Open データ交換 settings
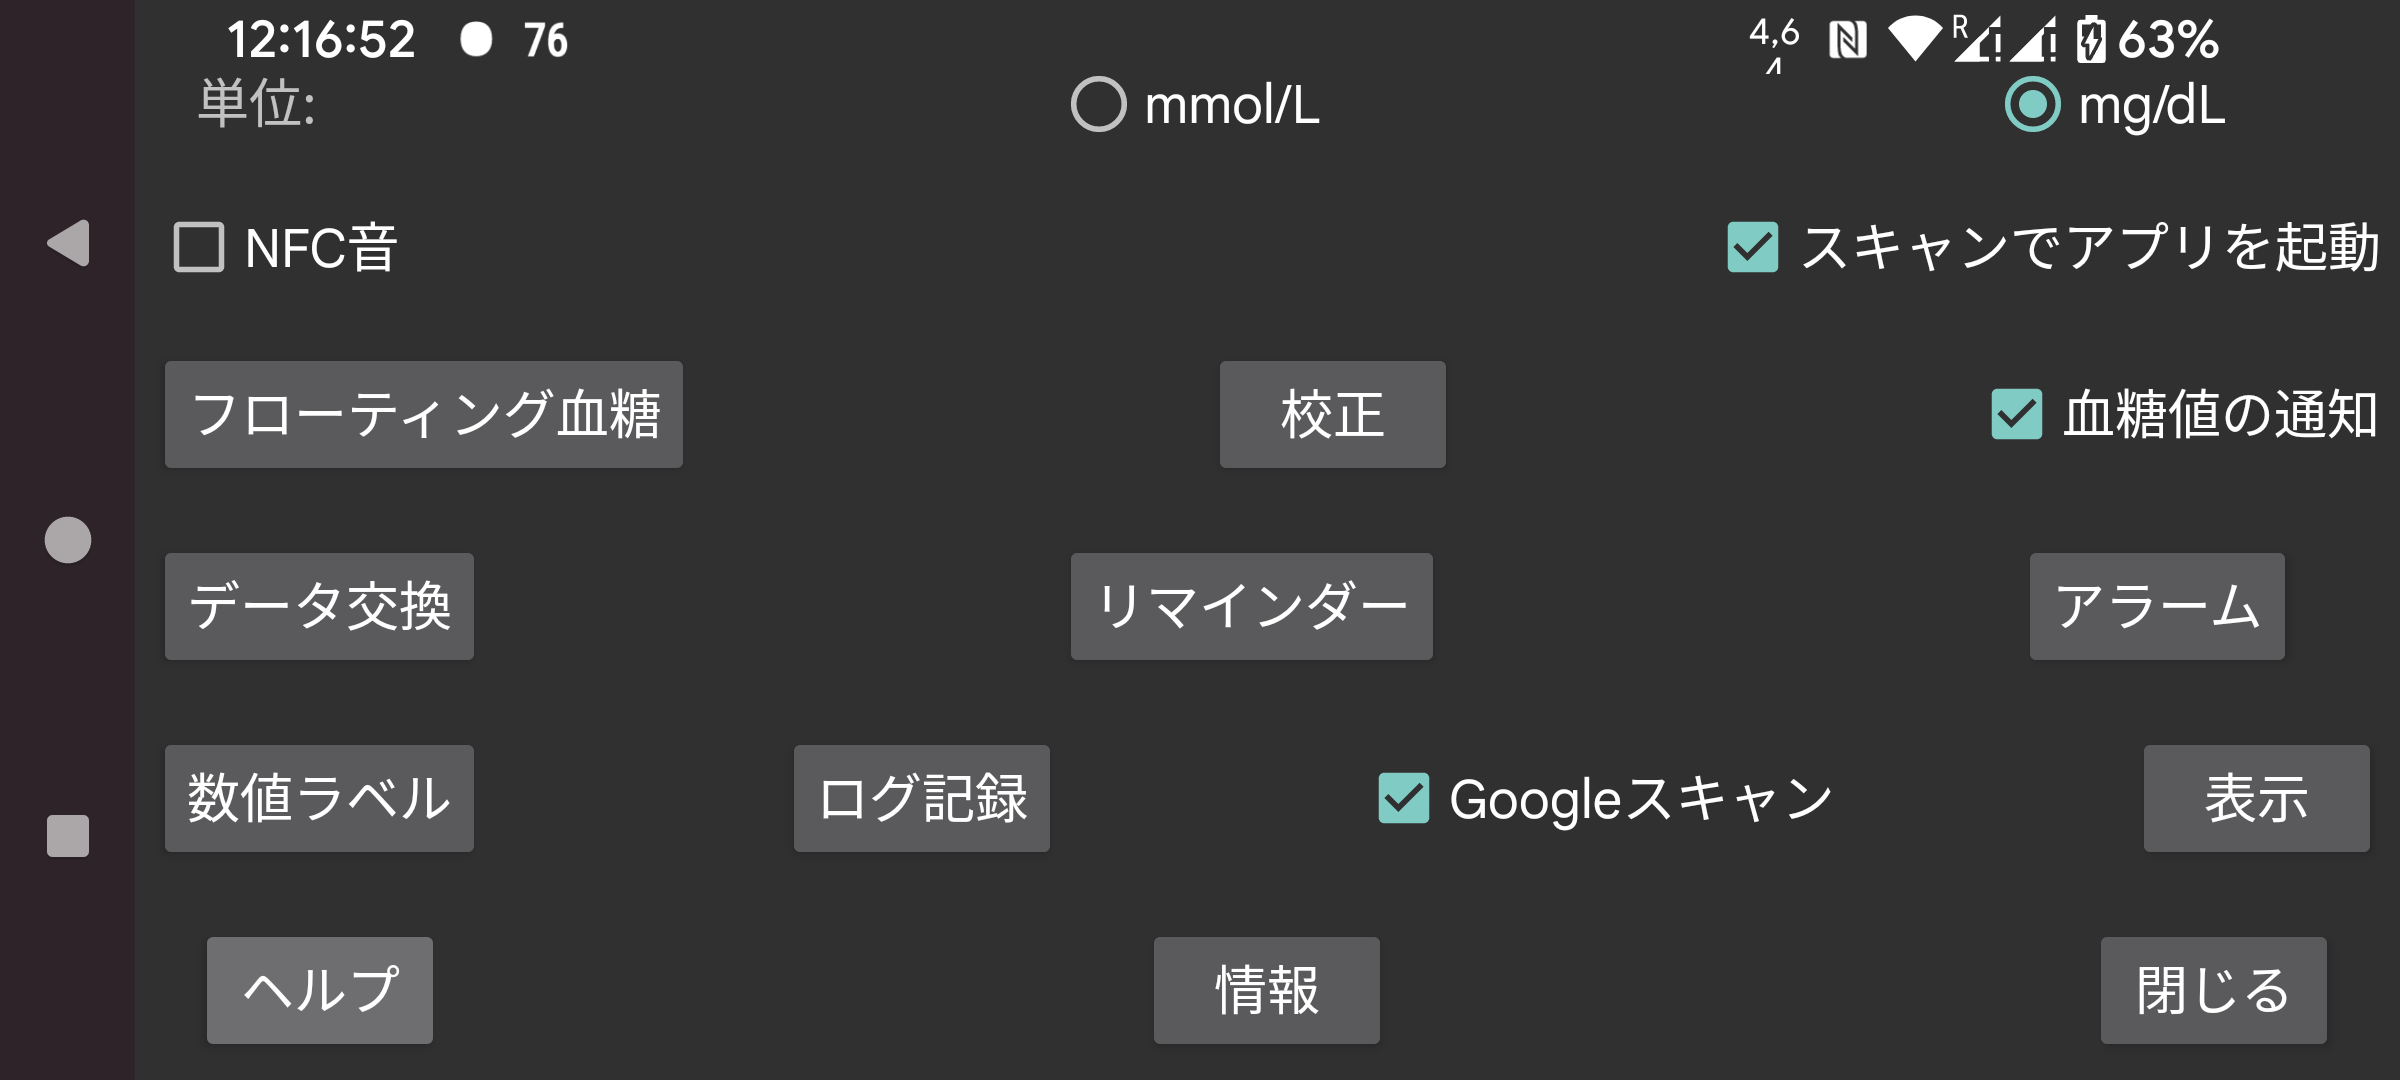Image resolution: width=2400 pixels, height=1080 pixels. 319,606
